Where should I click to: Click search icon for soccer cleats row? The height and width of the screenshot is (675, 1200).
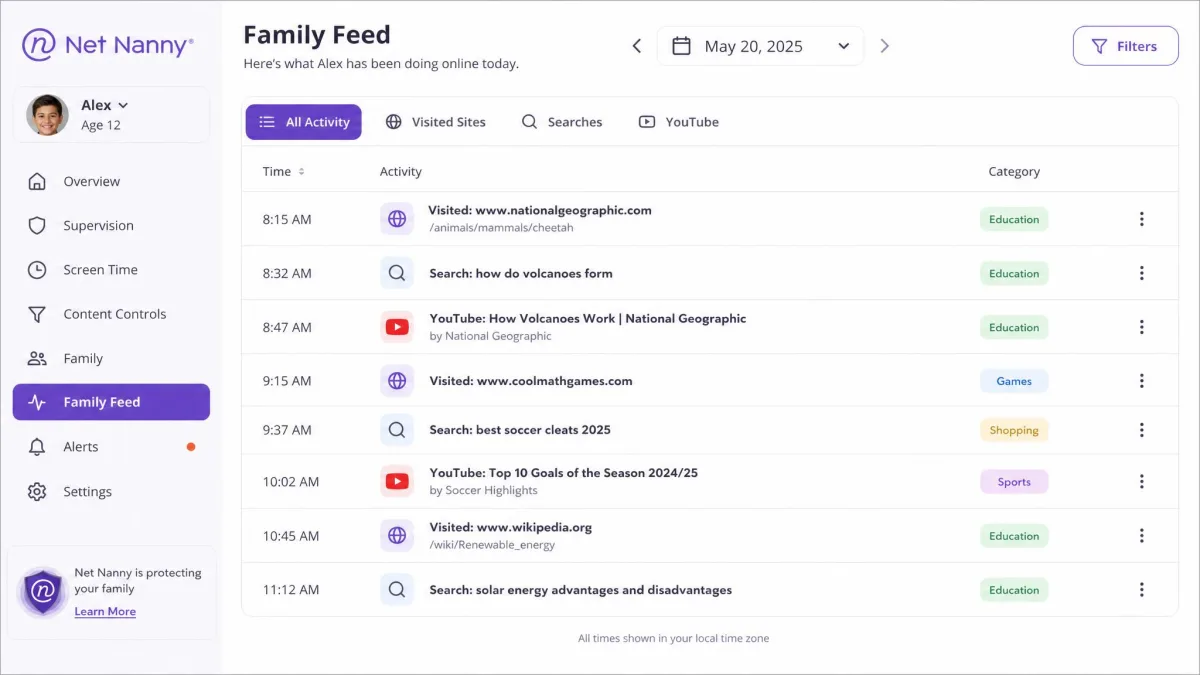point(397,430)
